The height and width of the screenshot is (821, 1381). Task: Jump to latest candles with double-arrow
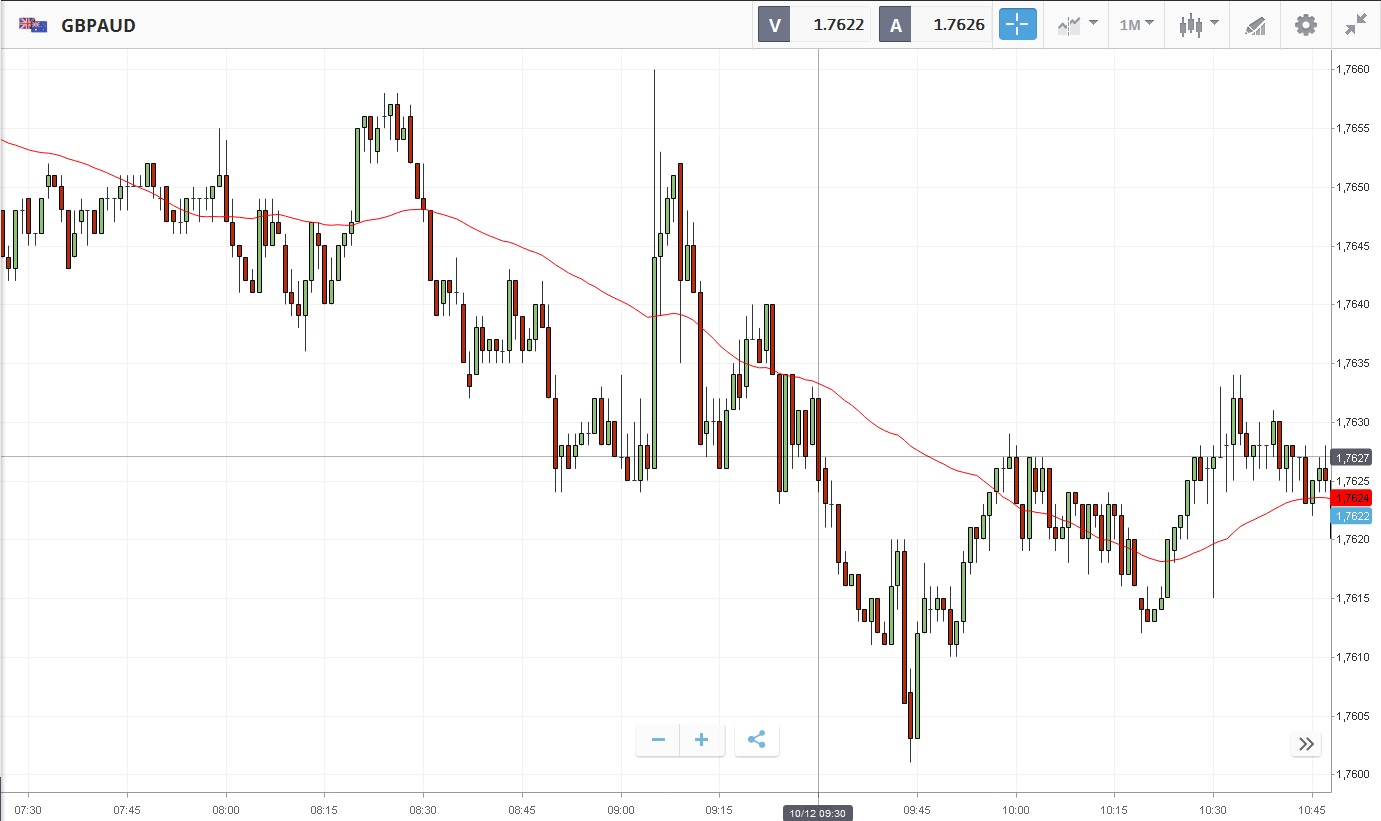coord(1306,743)
